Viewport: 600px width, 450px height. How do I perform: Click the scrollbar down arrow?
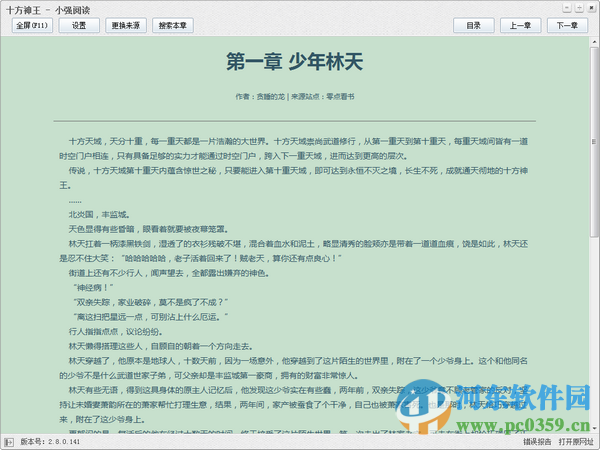coord(594,428)
